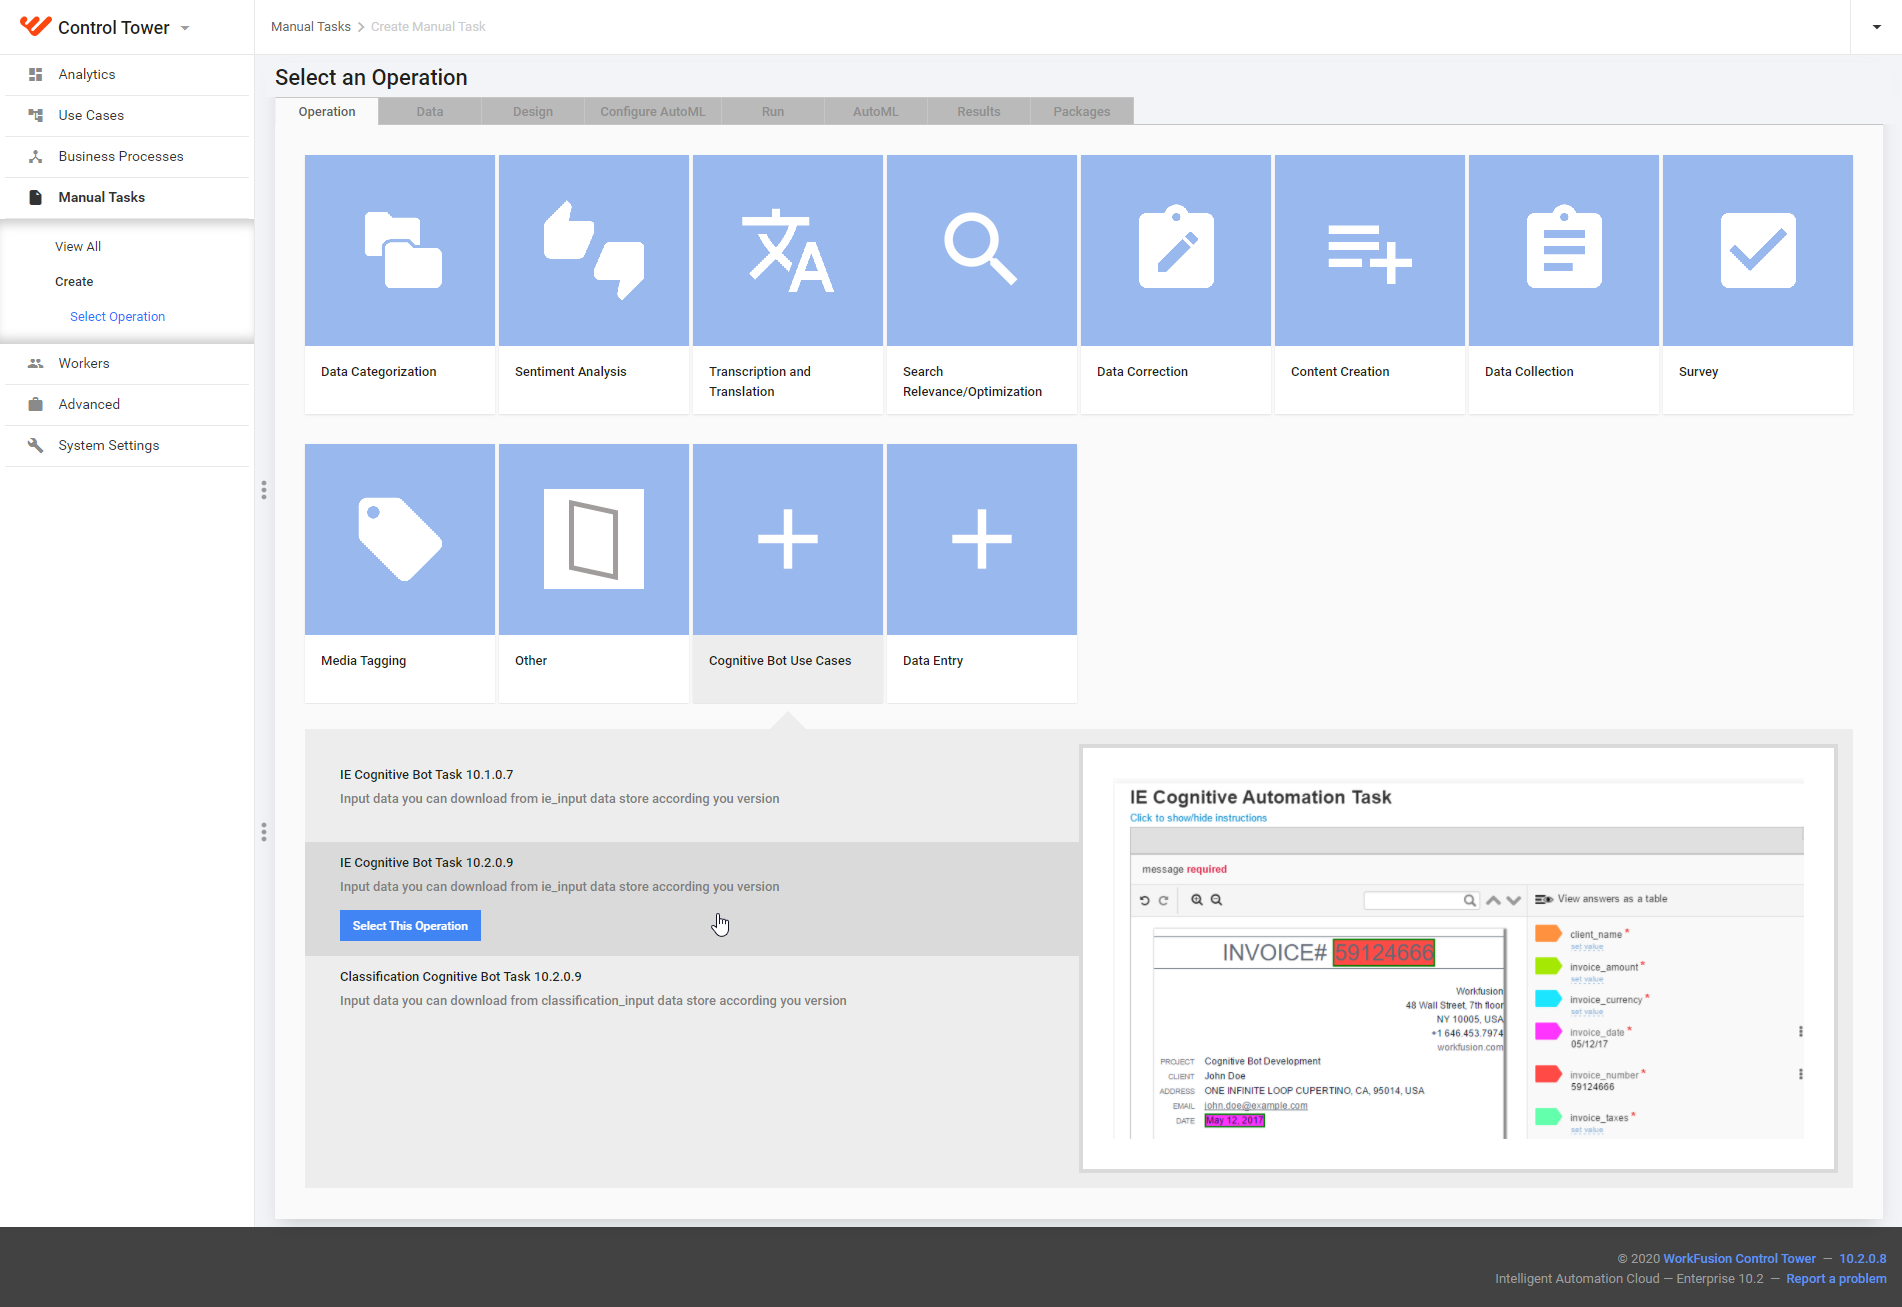Open the System Settings menu item label

[109, 445]
